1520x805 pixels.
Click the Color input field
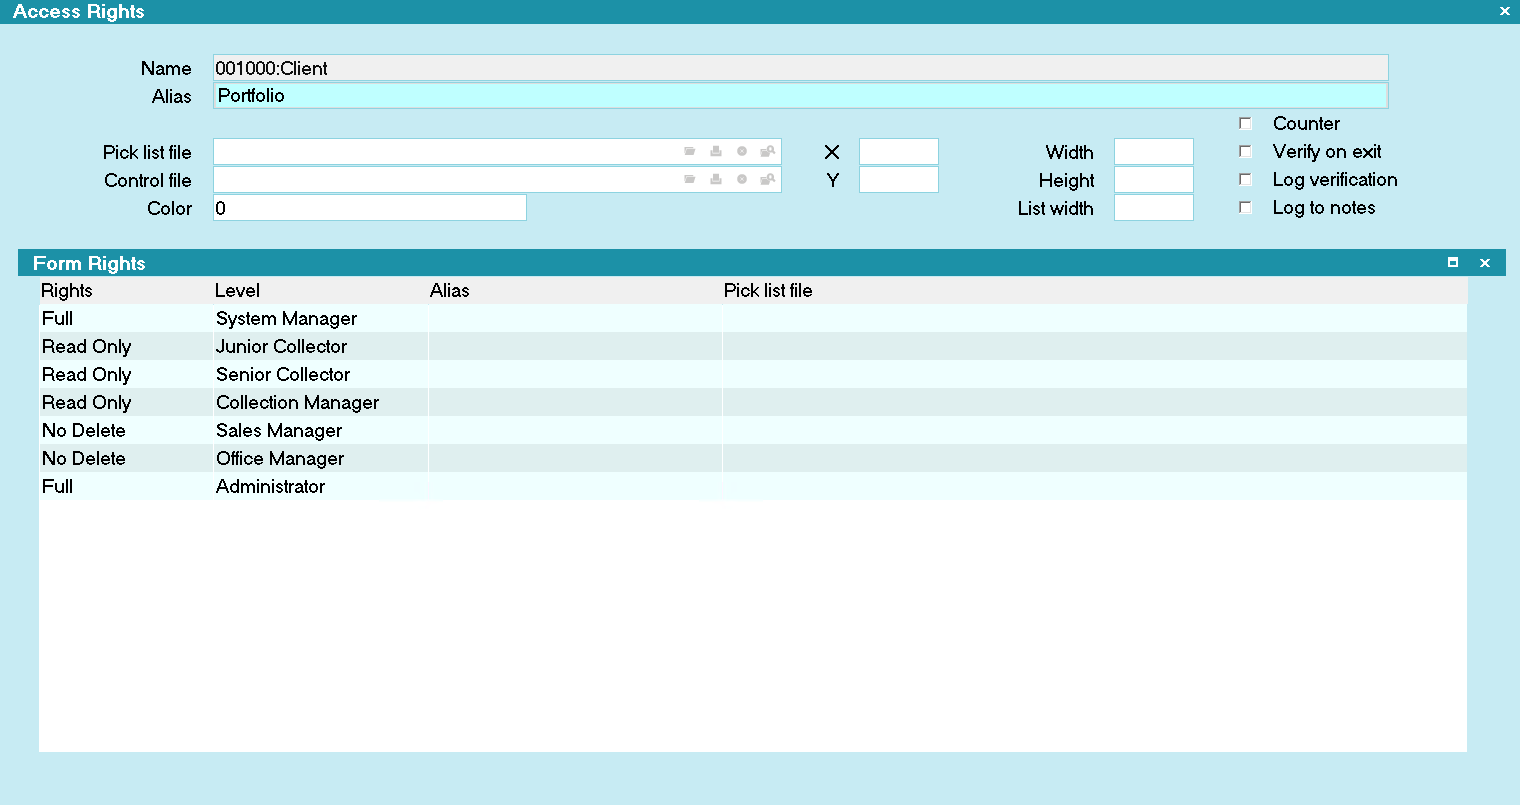(369, 208)
